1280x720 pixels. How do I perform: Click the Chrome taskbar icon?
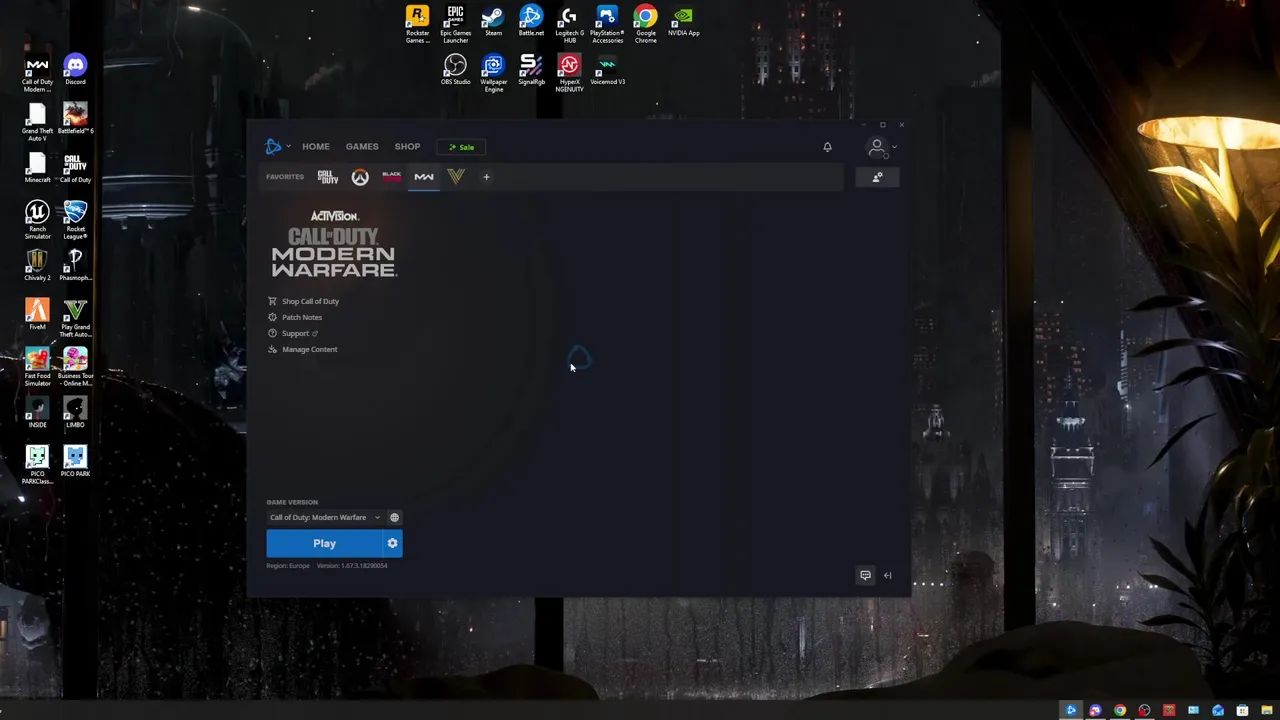(x=1120, y=710)
